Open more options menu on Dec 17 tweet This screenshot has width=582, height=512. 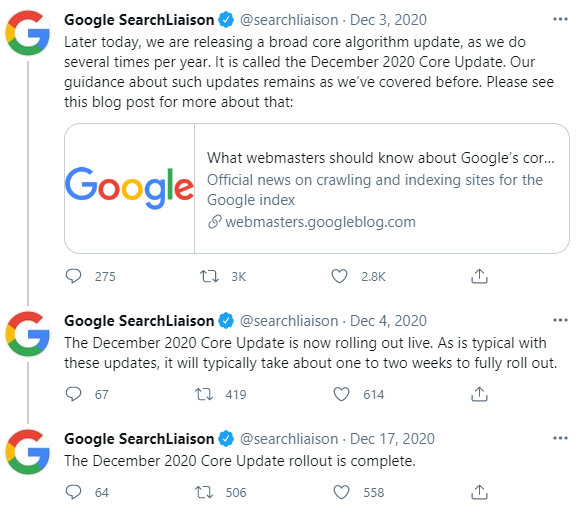pos(560,438)
